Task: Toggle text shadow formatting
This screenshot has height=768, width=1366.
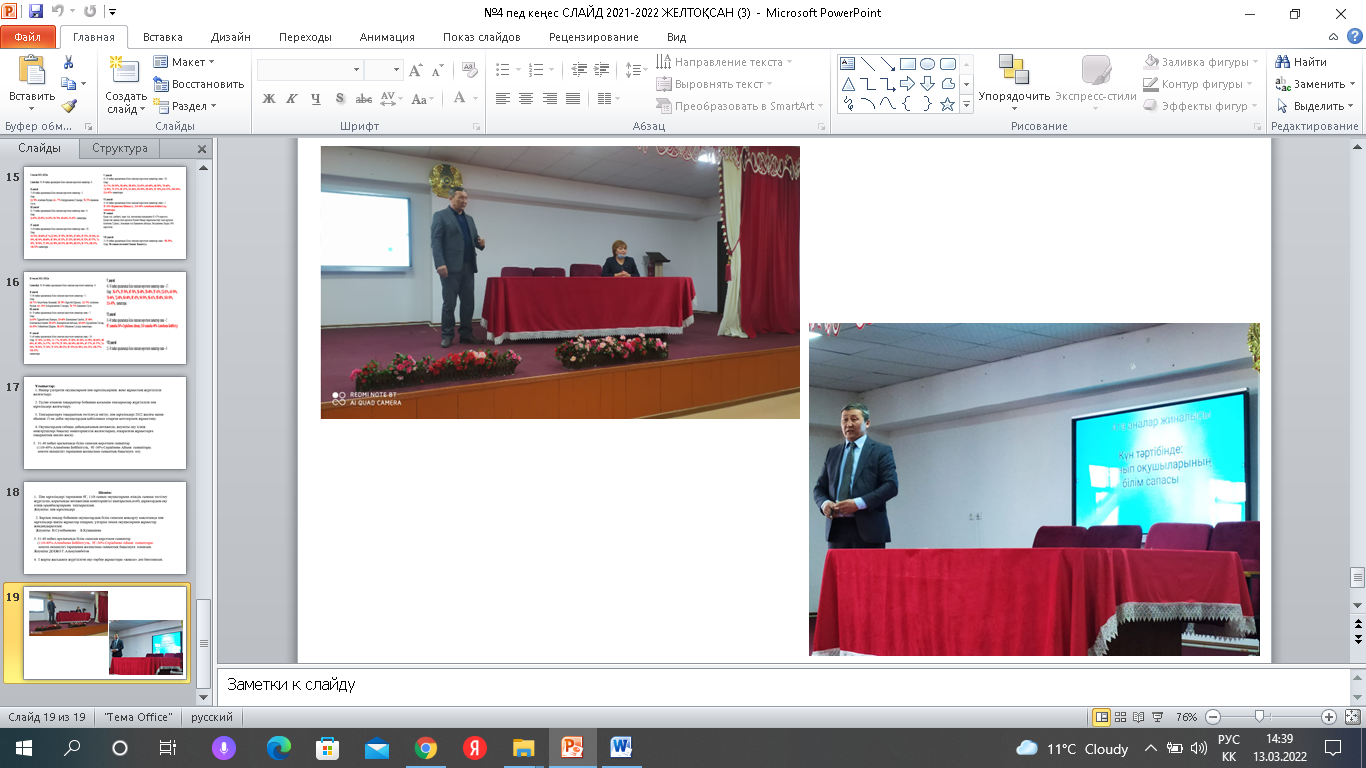Action: 340,98
